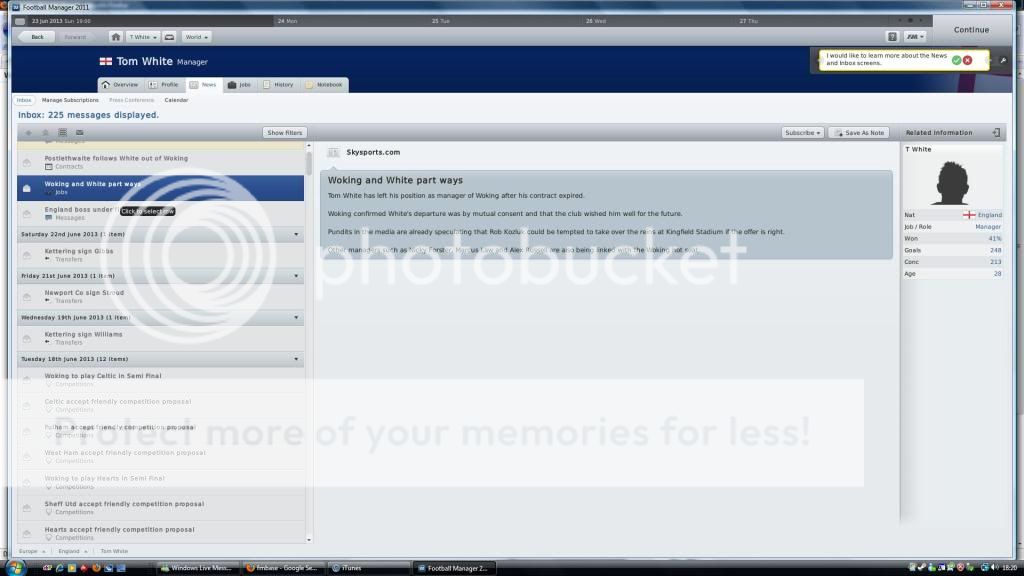The width and height of the screenshot is (1024, 576).
Task: Click the England nationality link in Related Information
Action: [x=989, y=215]
